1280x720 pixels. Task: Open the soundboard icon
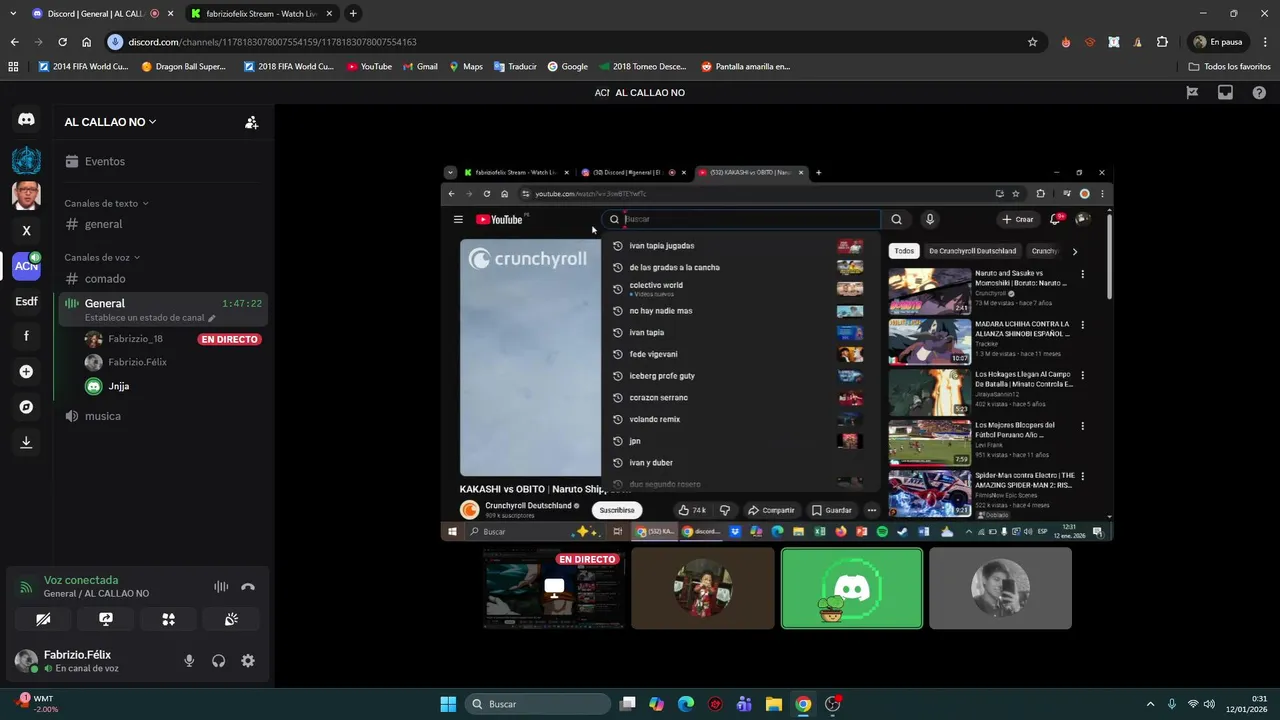[x=231, y=619]
